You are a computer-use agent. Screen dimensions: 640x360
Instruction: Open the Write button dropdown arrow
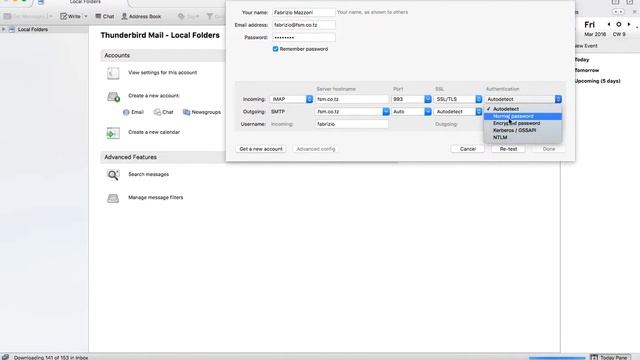86,16
